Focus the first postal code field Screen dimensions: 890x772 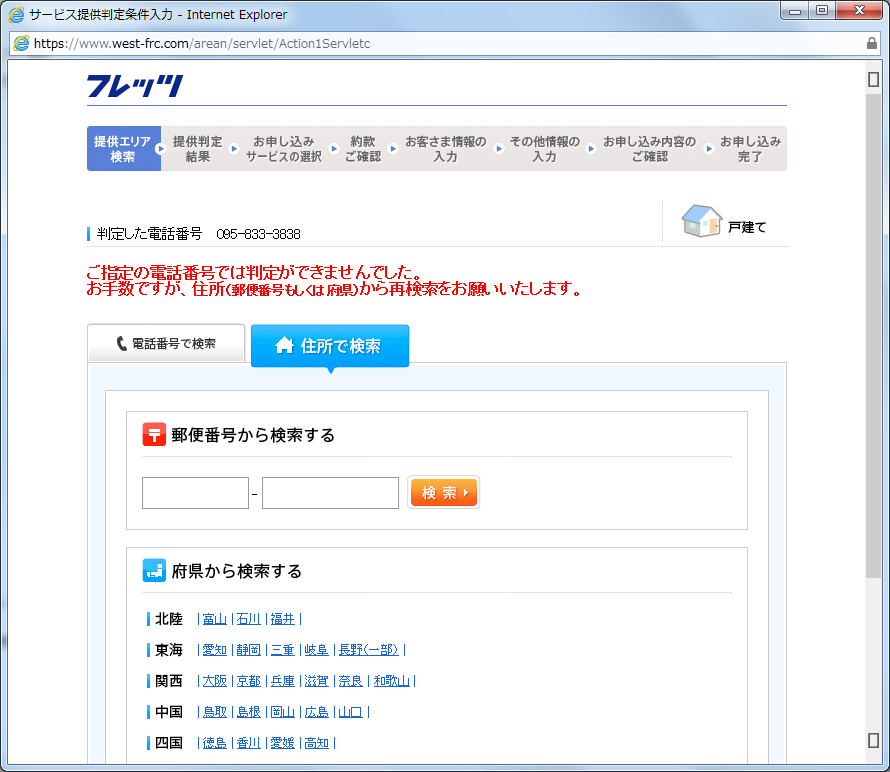pyautogui.click(x=195, y=493)
